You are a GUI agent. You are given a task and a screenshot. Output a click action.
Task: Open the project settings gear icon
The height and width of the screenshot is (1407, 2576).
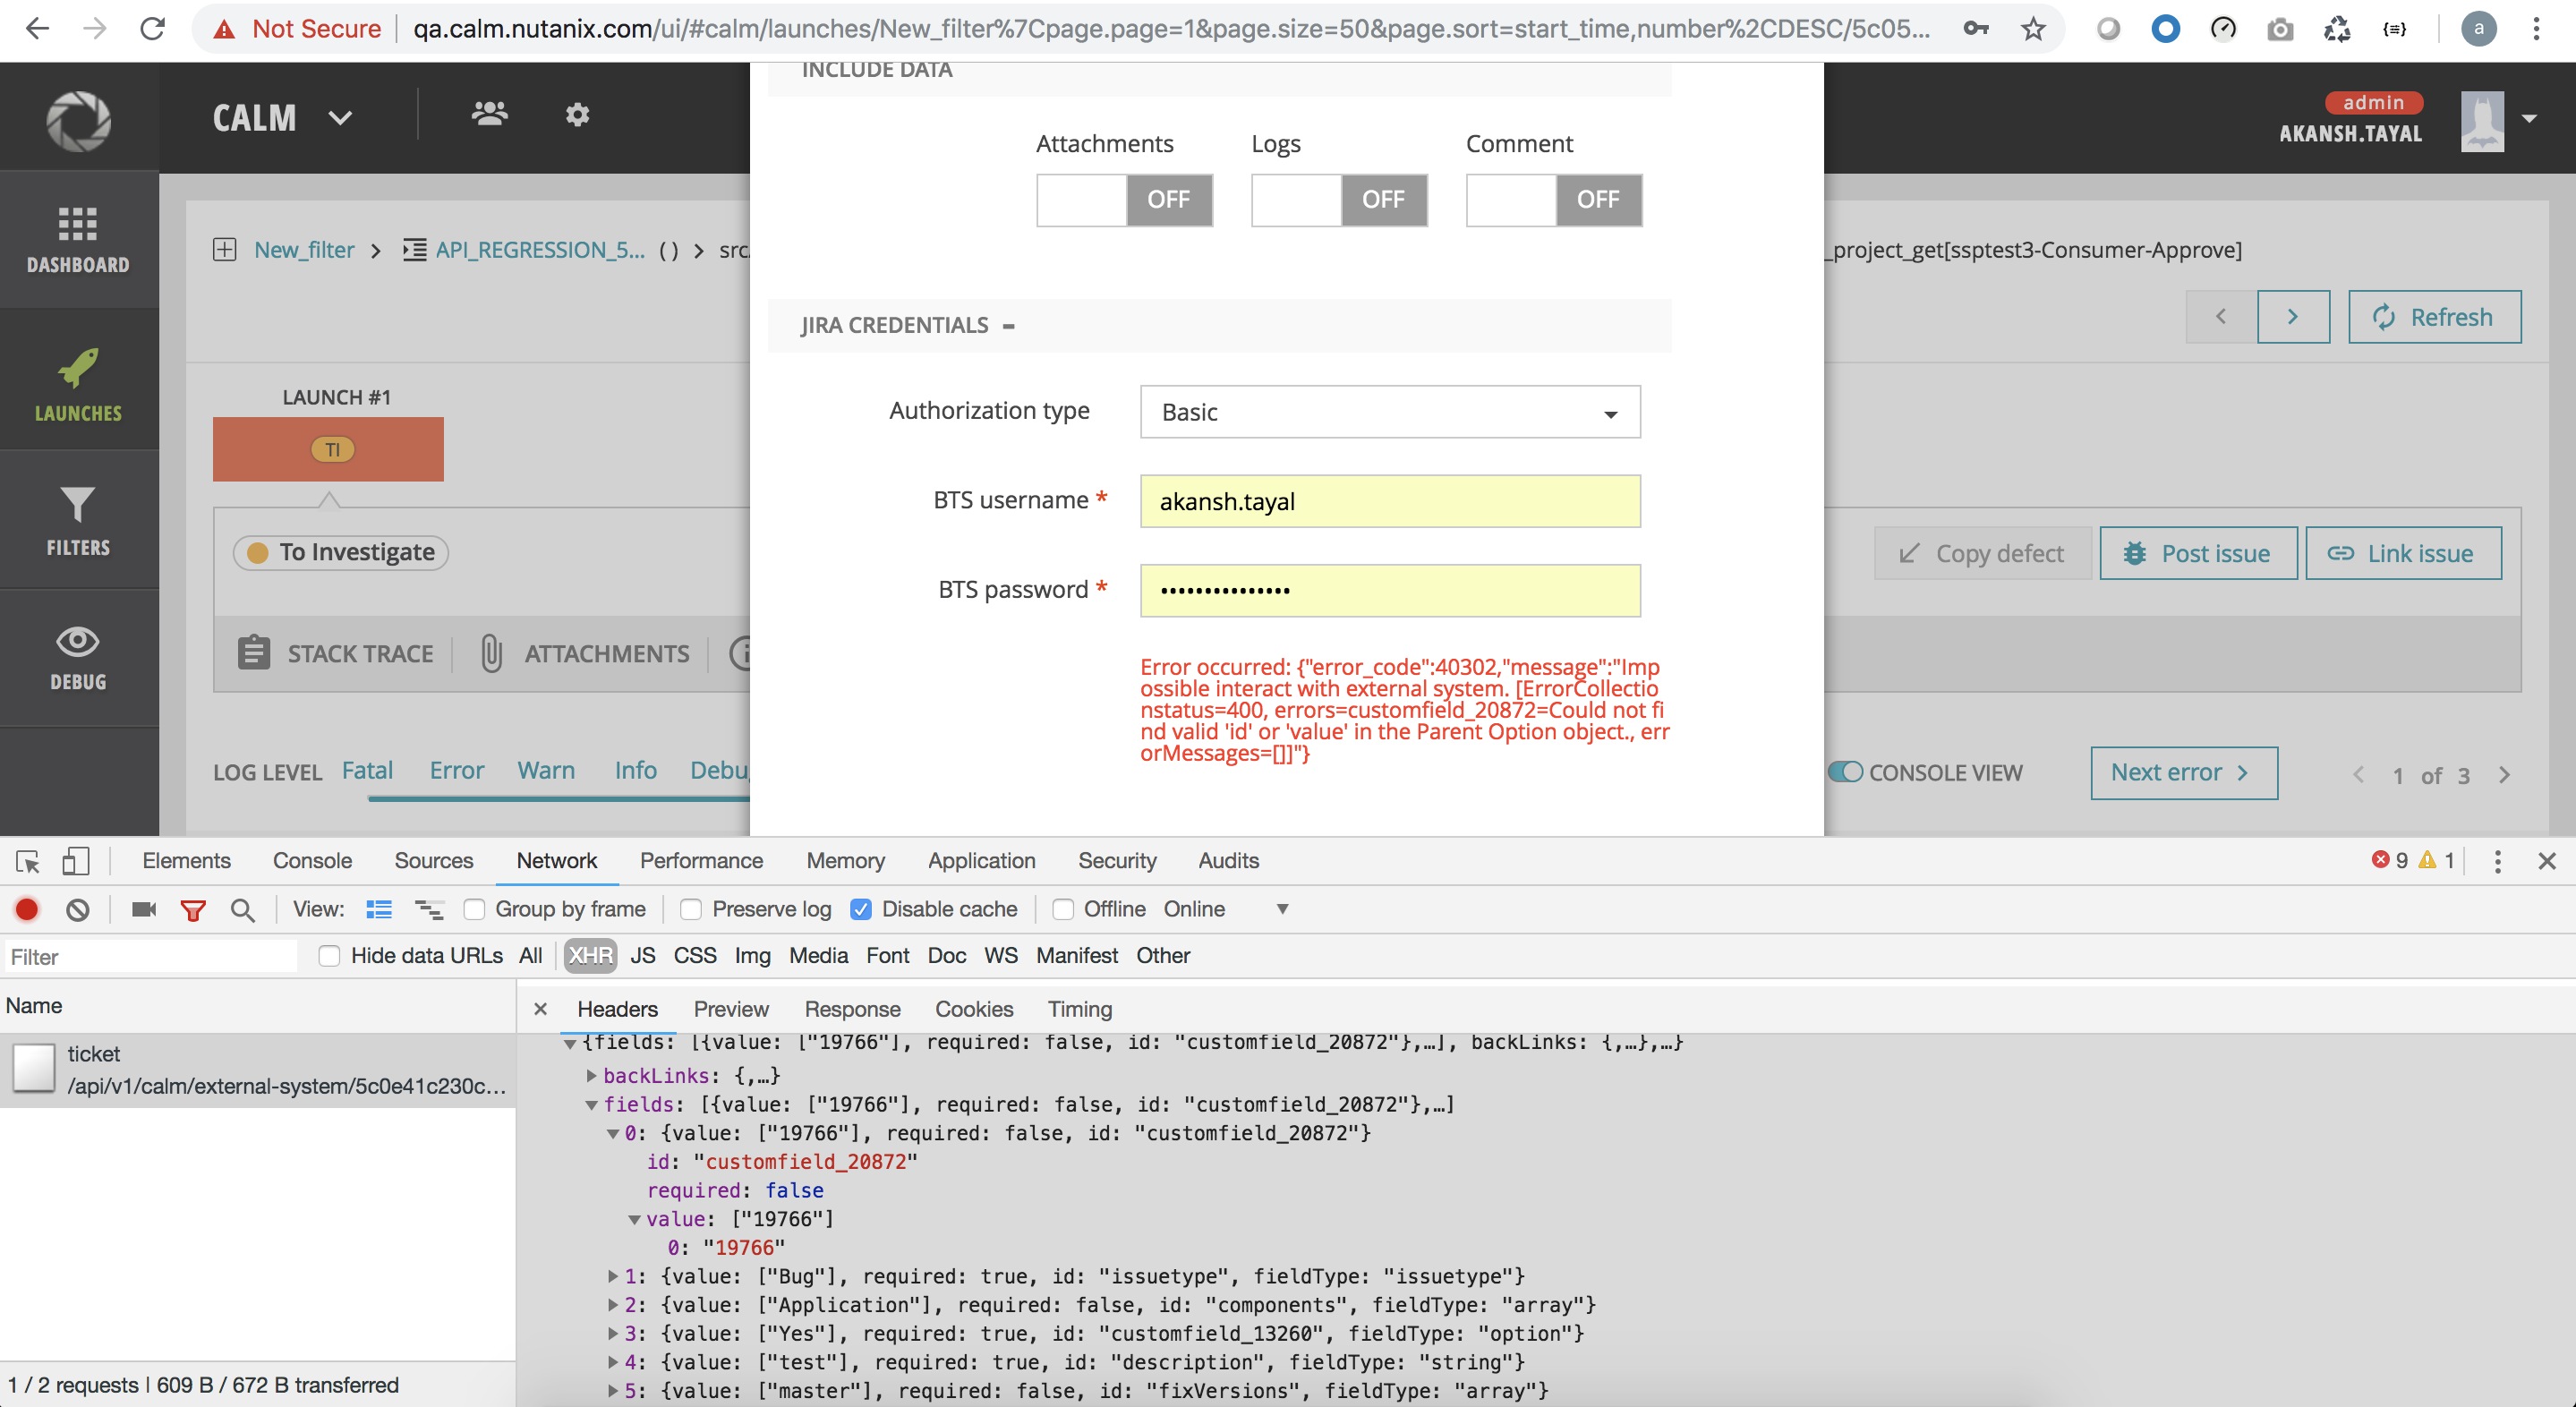click(x=577, y=115)
